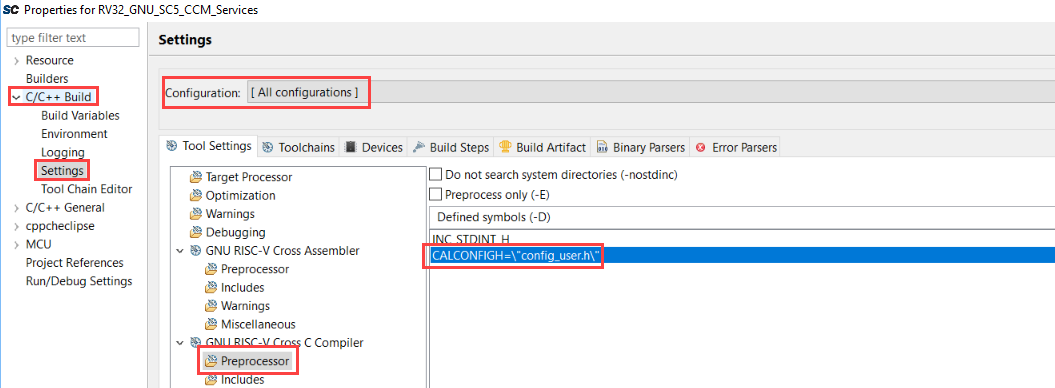Screen dimensions: 1055x388
Task: Select the Settings page in tree
Action: [x=62, y=171]
